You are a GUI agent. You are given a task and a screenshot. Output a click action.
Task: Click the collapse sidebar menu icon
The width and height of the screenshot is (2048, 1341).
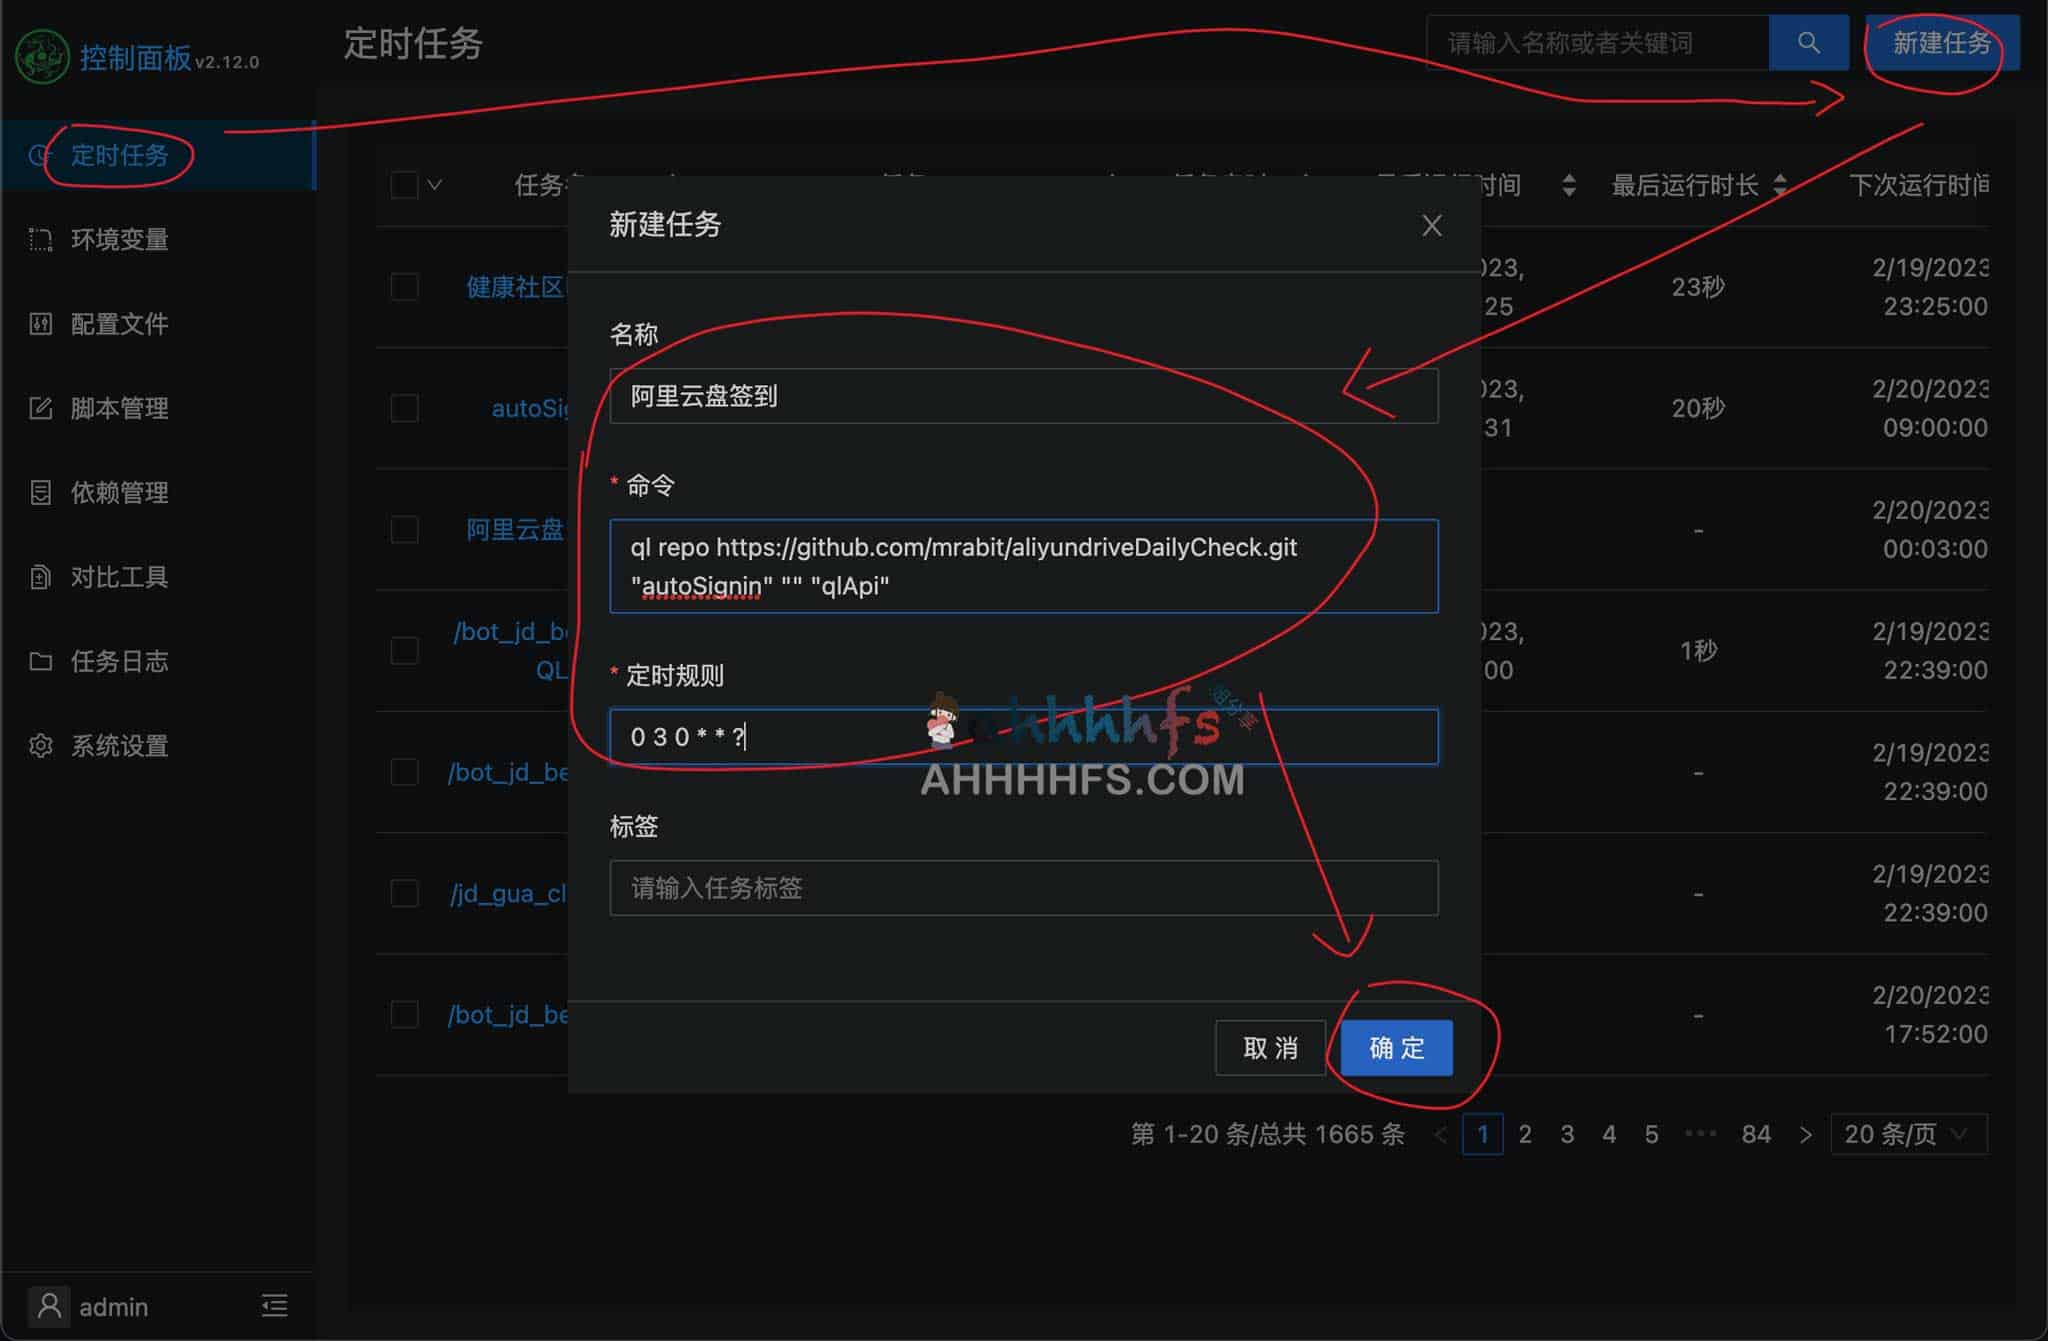274,1305
